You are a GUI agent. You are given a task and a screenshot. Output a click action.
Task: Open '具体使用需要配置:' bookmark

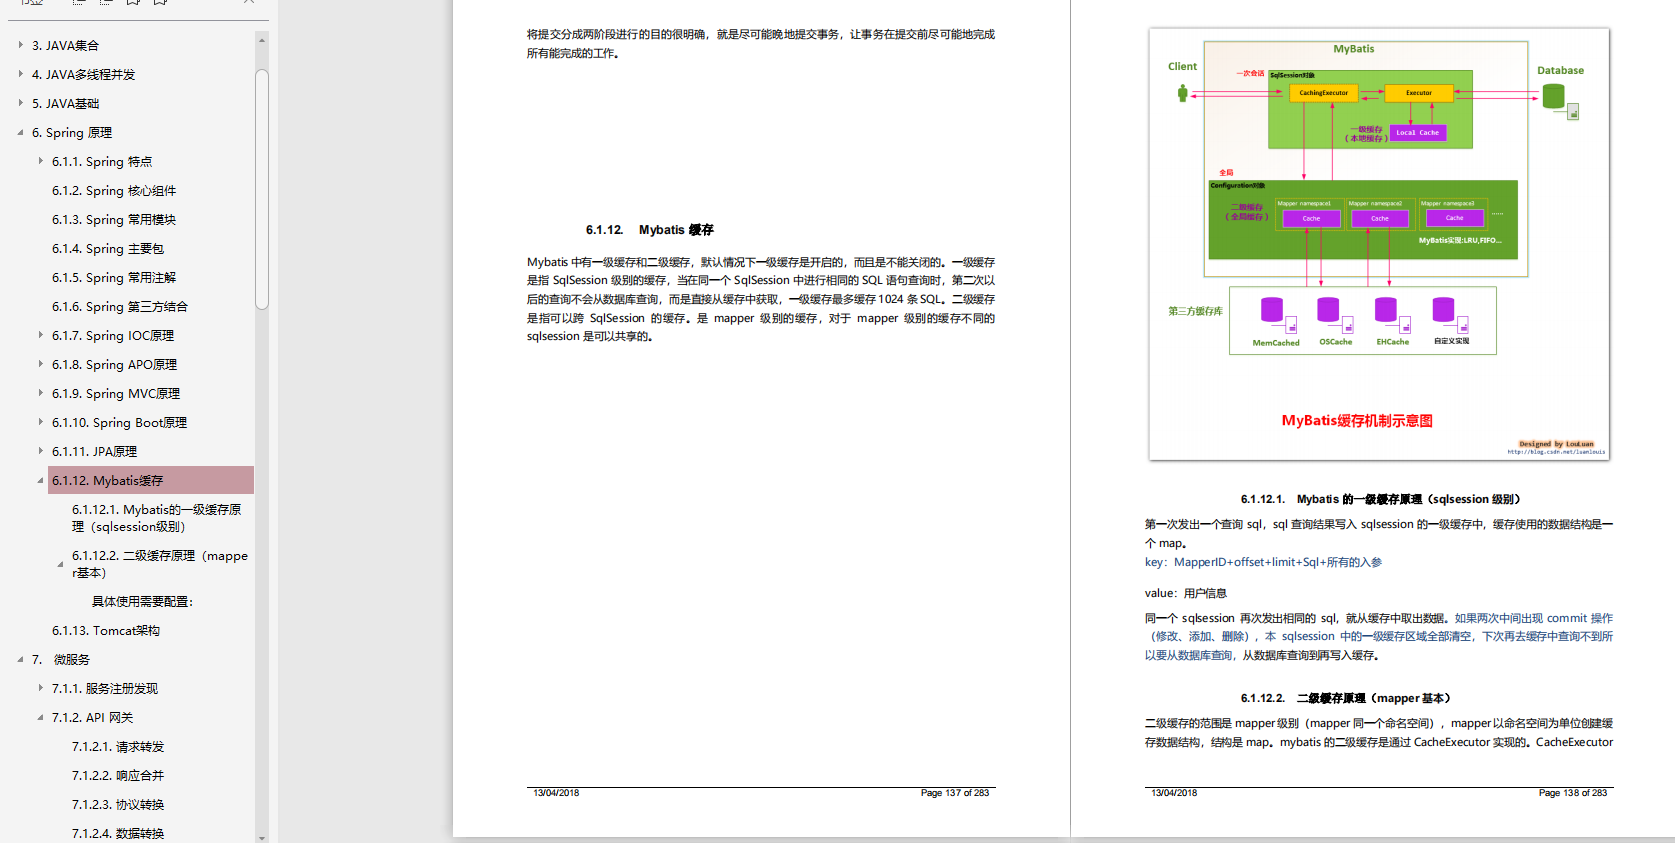[142, 601]
